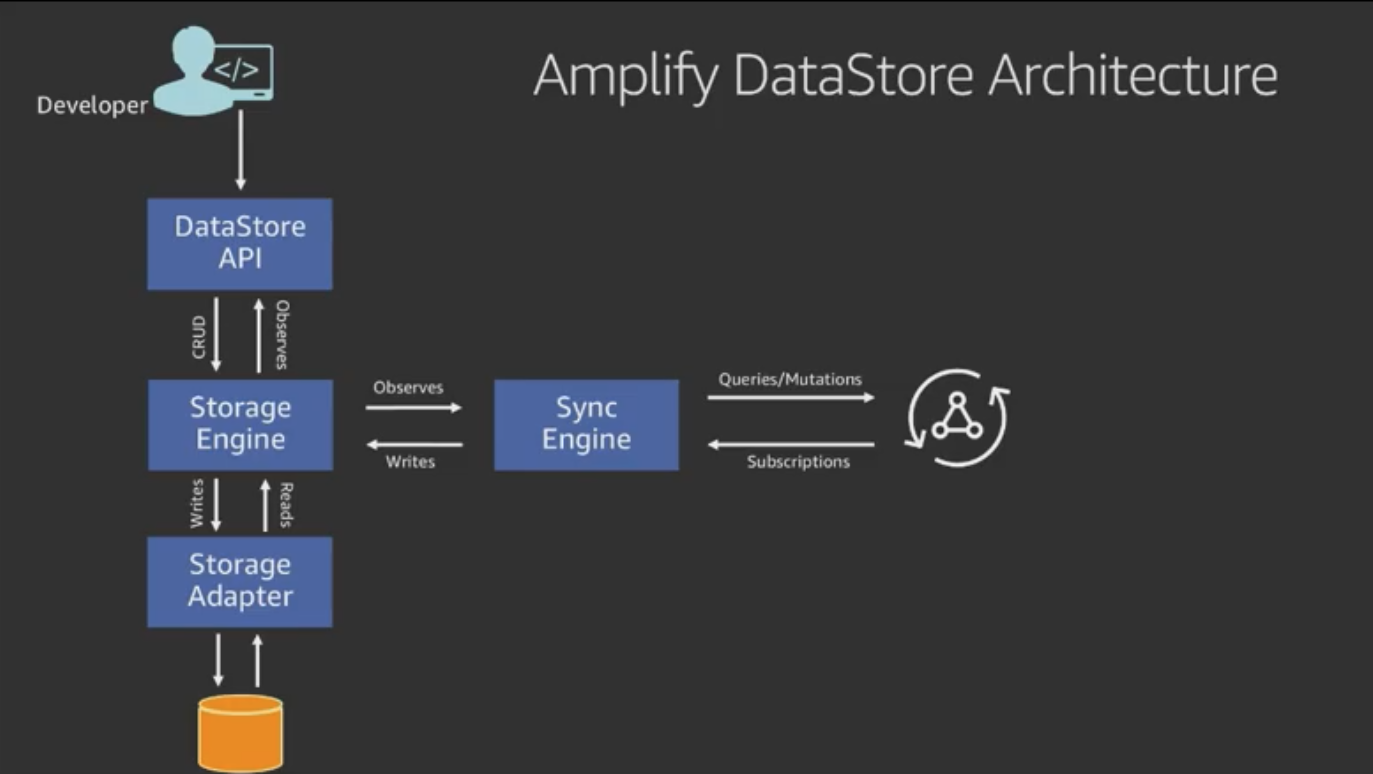Click the horizontal Writes label below Observes

click(410, 462)
